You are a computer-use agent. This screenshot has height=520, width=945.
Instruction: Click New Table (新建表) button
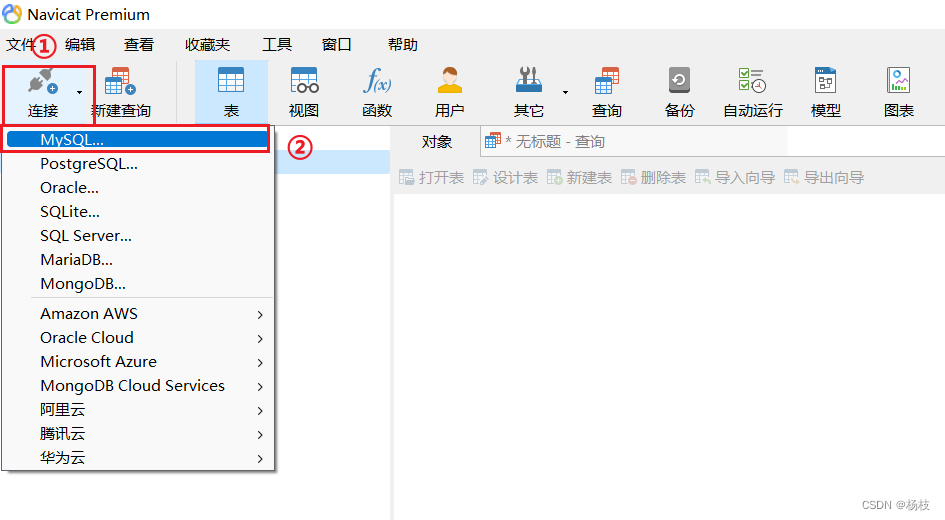click(x=579, y=178)
